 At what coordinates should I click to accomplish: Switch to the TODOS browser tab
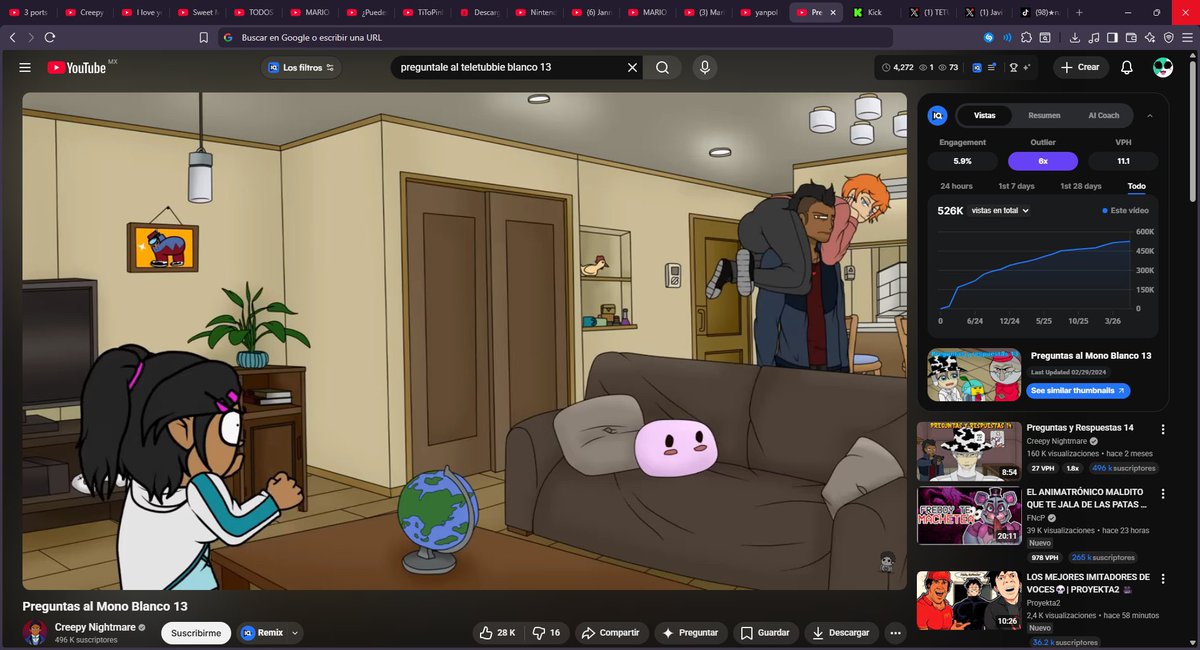[x=254, y=12]
